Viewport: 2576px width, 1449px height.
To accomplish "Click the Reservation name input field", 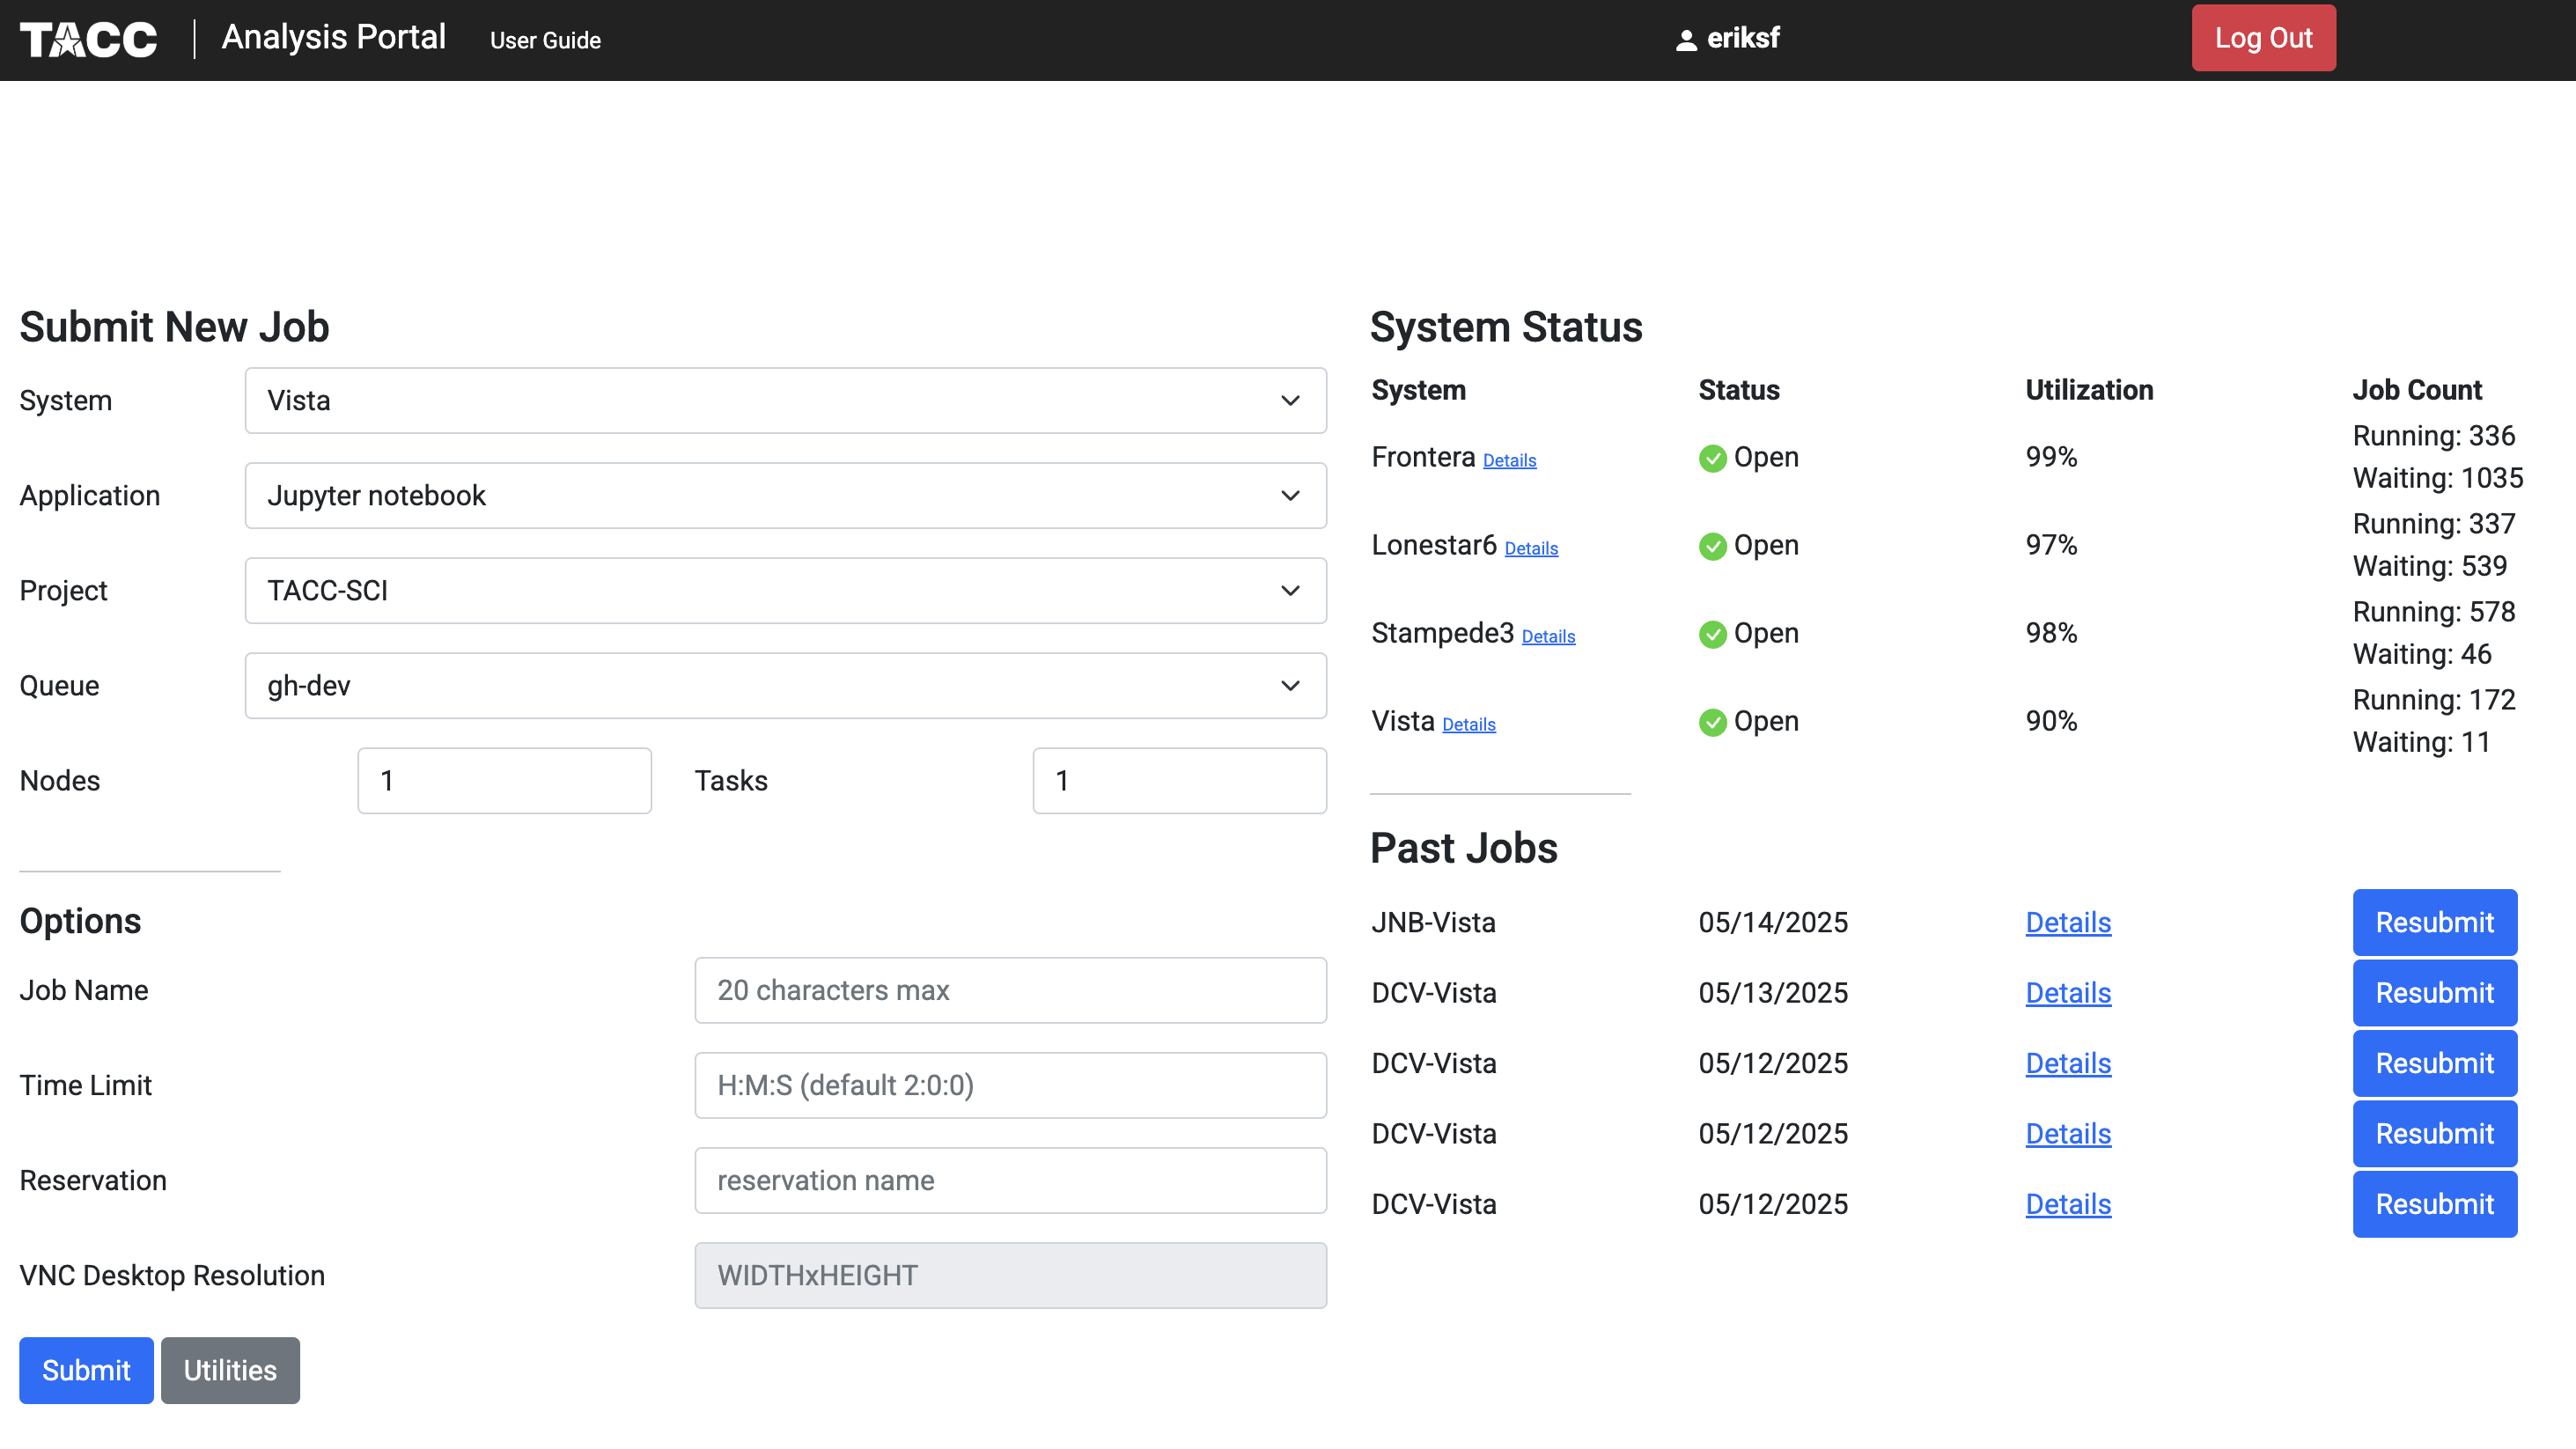I will pyautogui.click(x=1010, y=1180).
